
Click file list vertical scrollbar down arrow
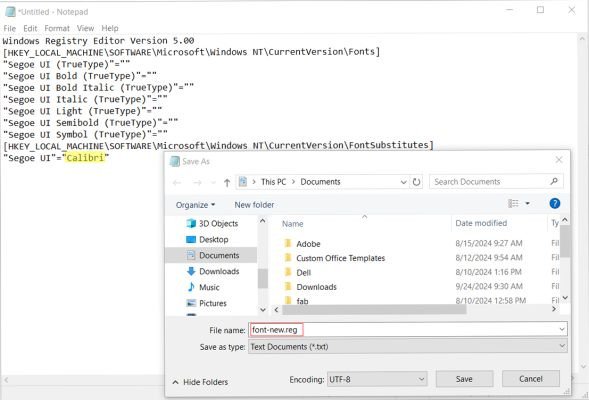click(565, 298)
